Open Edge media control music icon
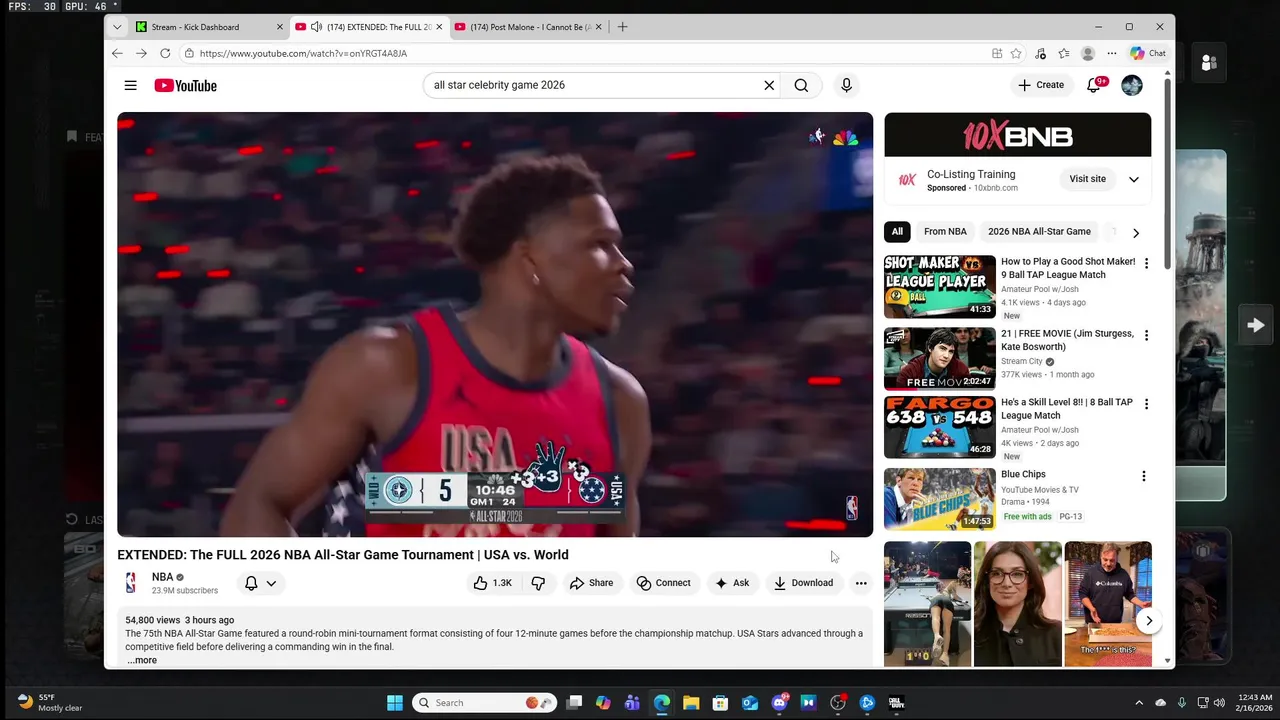 point(1040,53)
